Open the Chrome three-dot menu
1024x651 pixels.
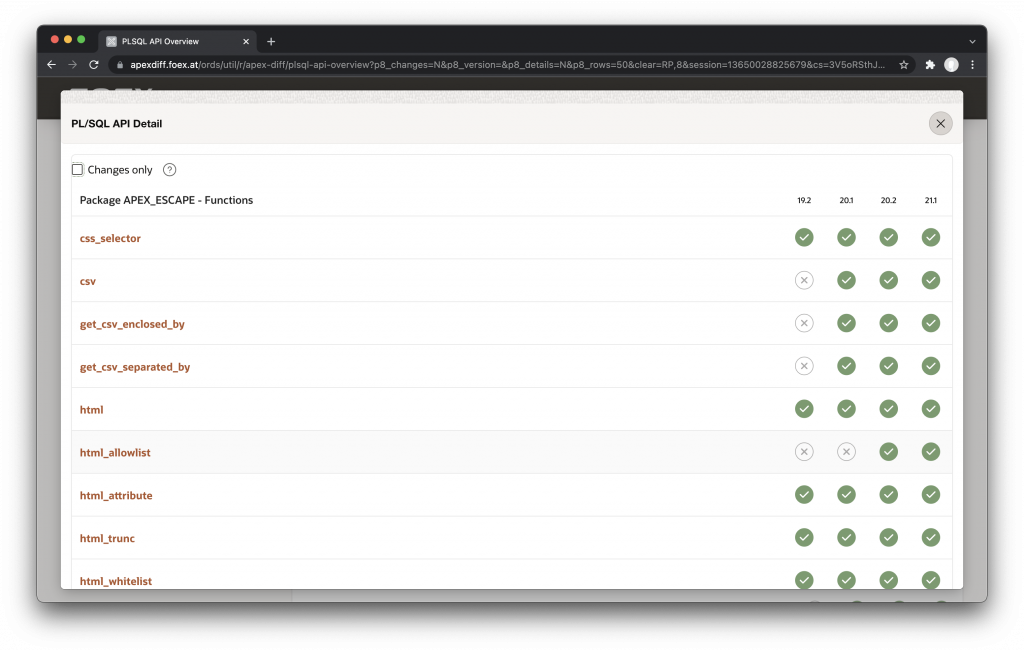[972, 65]
